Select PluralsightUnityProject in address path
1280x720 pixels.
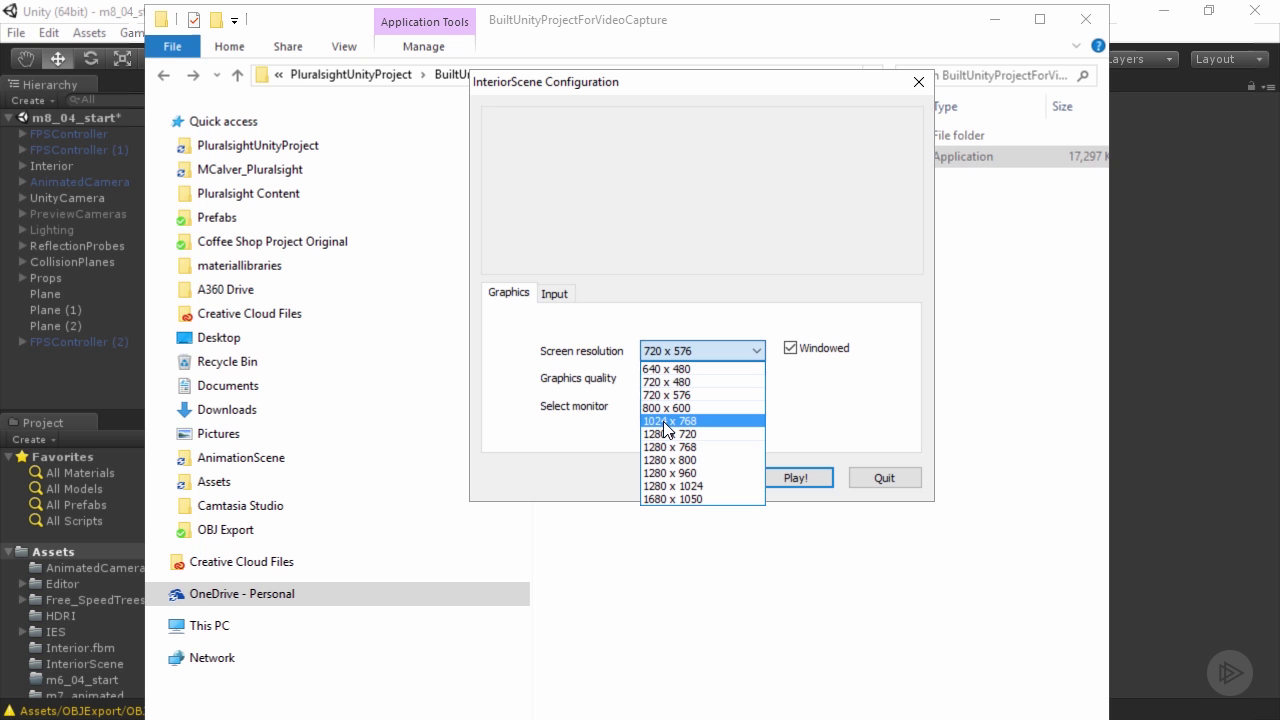350,75
